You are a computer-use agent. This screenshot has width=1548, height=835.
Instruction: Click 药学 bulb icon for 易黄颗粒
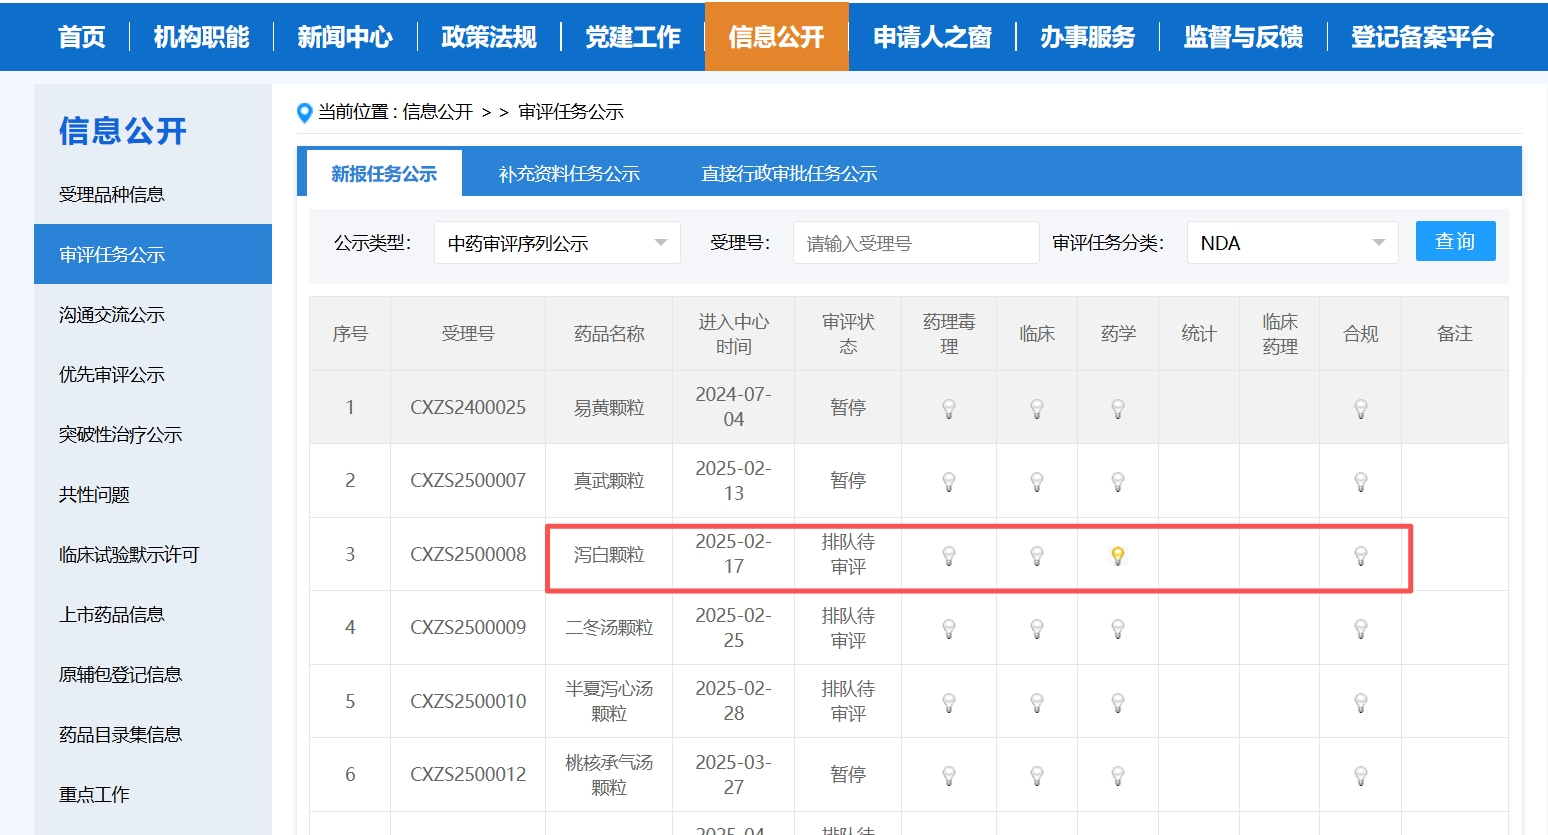1118,409
